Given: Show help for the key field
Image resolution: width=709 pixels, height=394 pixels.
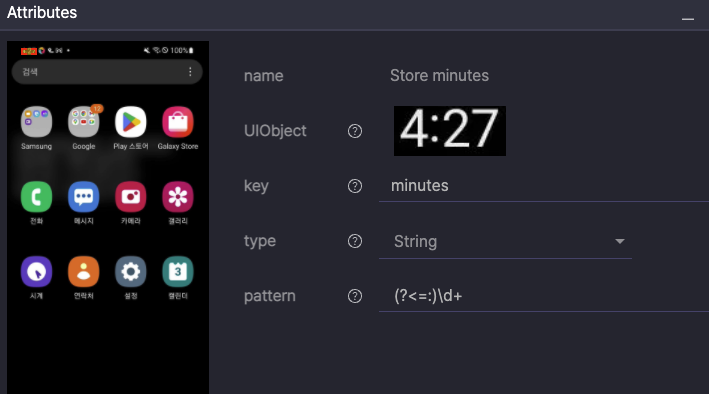Looking at the screenshot, I should click(355, 186).
